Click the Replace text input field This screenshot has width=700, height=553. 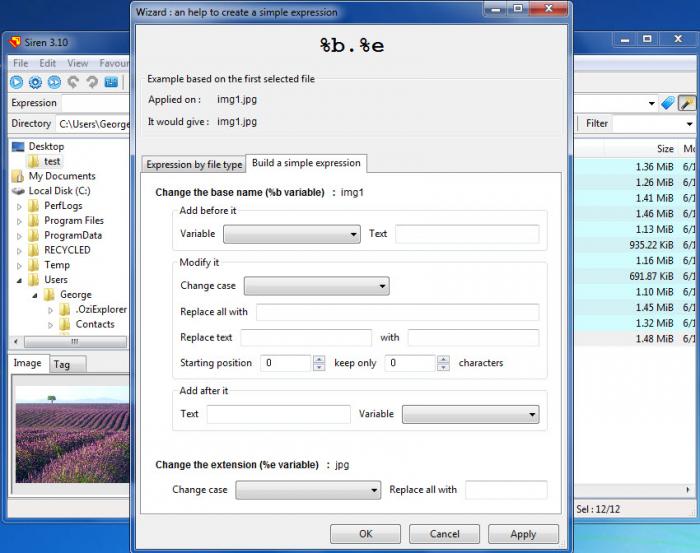[306, 338]
